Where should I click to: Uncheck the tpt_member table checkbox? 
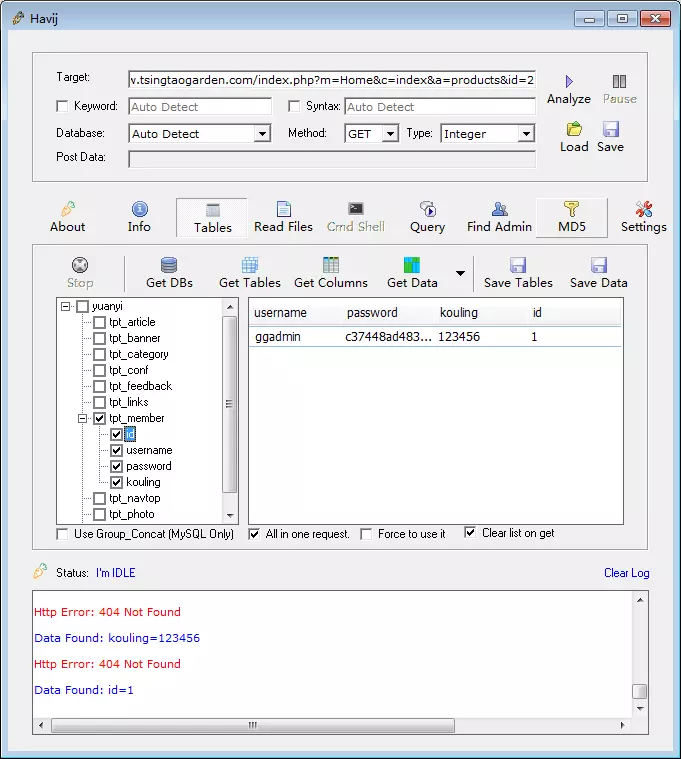click(99, 418)
